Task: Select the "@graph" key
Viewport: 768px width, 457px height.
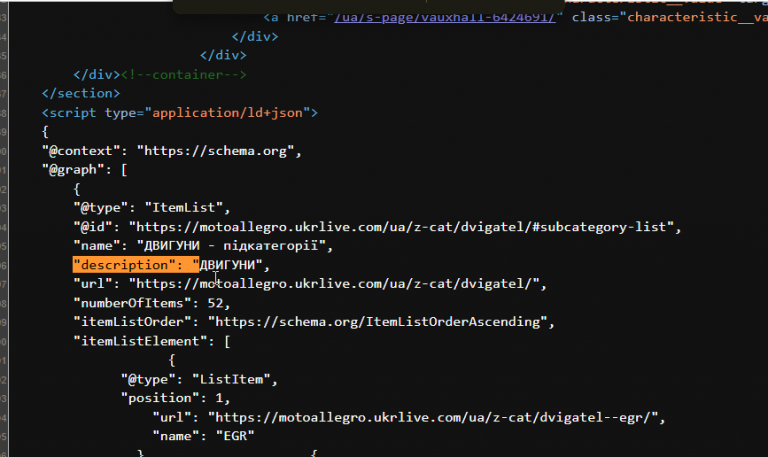Action: click(x=73, y=169)
